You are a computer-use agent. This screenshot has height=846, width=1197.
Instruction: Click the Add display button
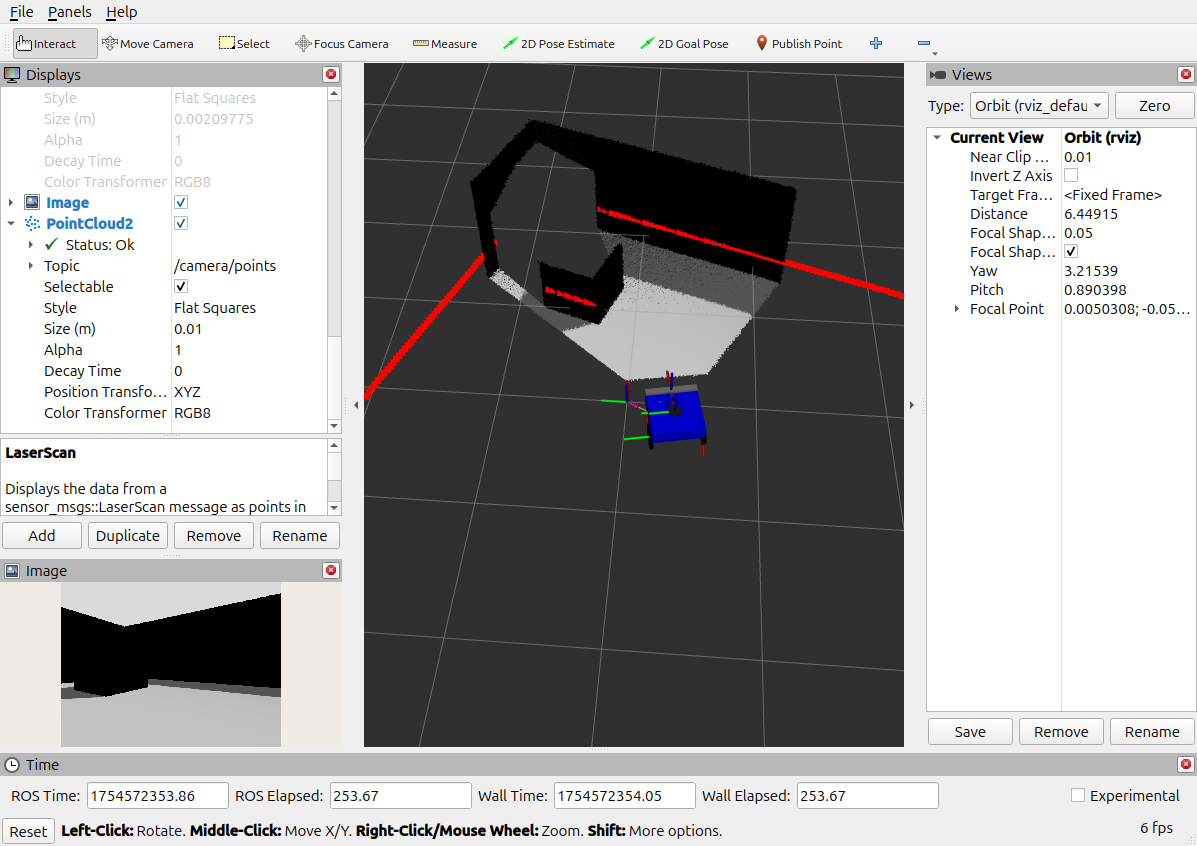pyautogui.click(x=42, y=536)
